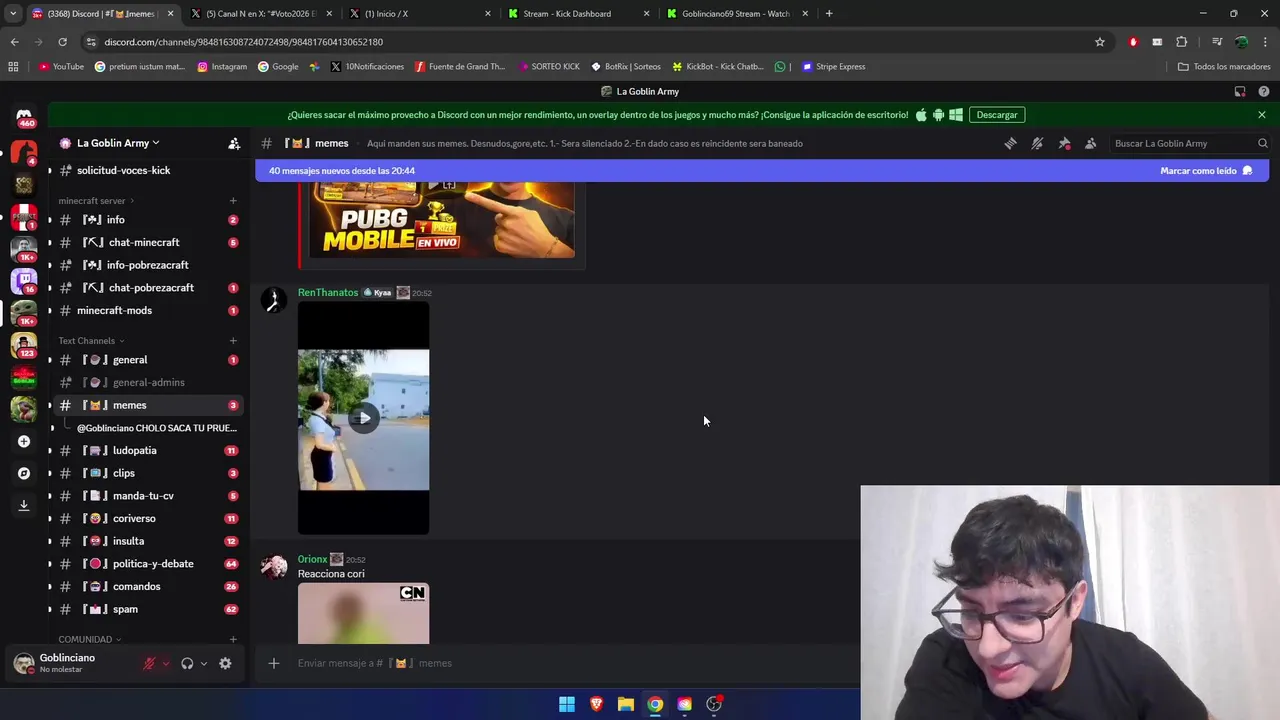This screenshot has height=720, width=1280.
Task: Open Discord direct messages home icon
Action: click(24, 117)
